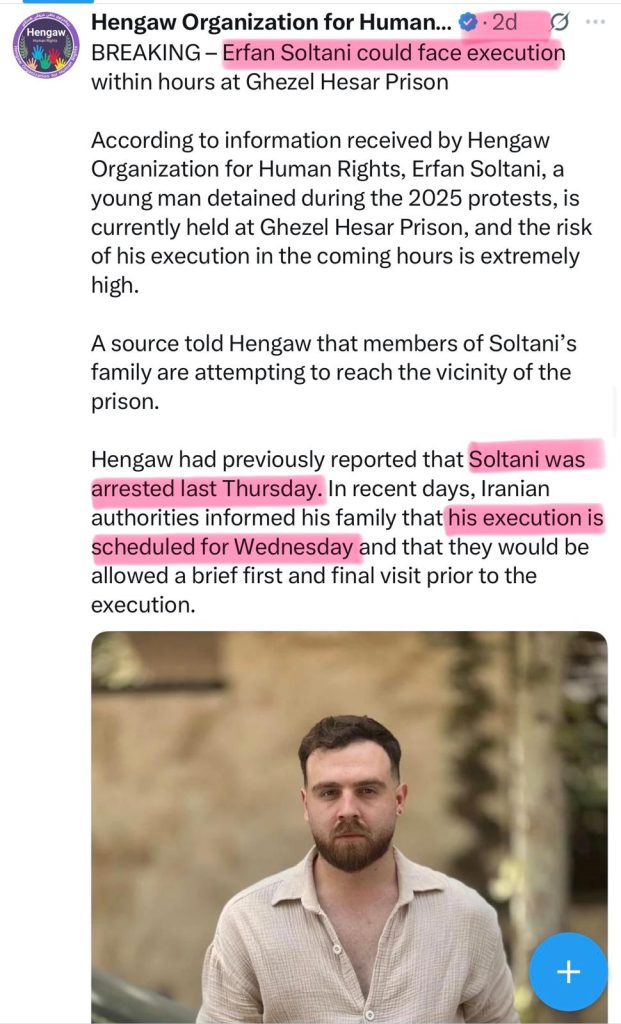Viewport: 621px width, 1024px height.
Task: Tap the Grok slashed-circle icon
Action: pyautogui.click(x=560, y=22)
